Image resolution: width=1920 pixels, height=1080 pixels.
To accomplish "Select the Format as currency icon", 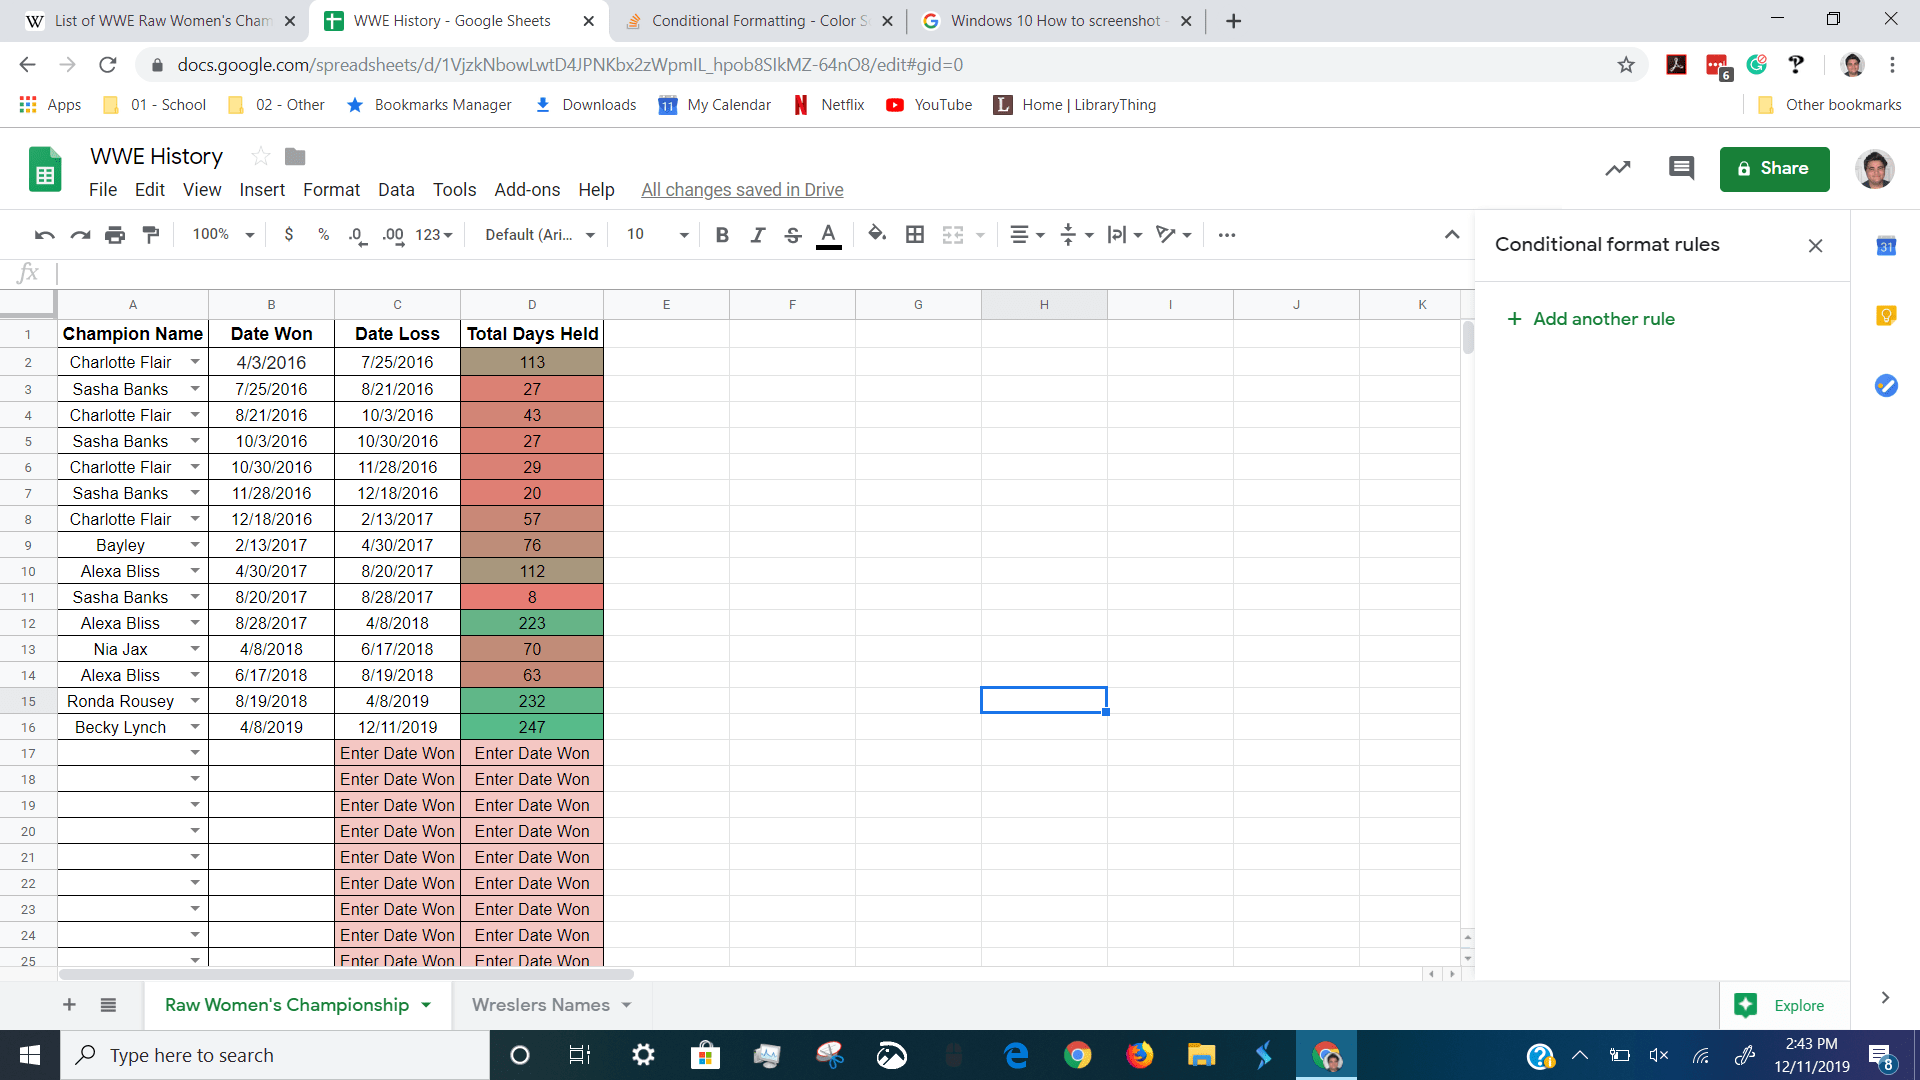I will (x=290, y=234).
